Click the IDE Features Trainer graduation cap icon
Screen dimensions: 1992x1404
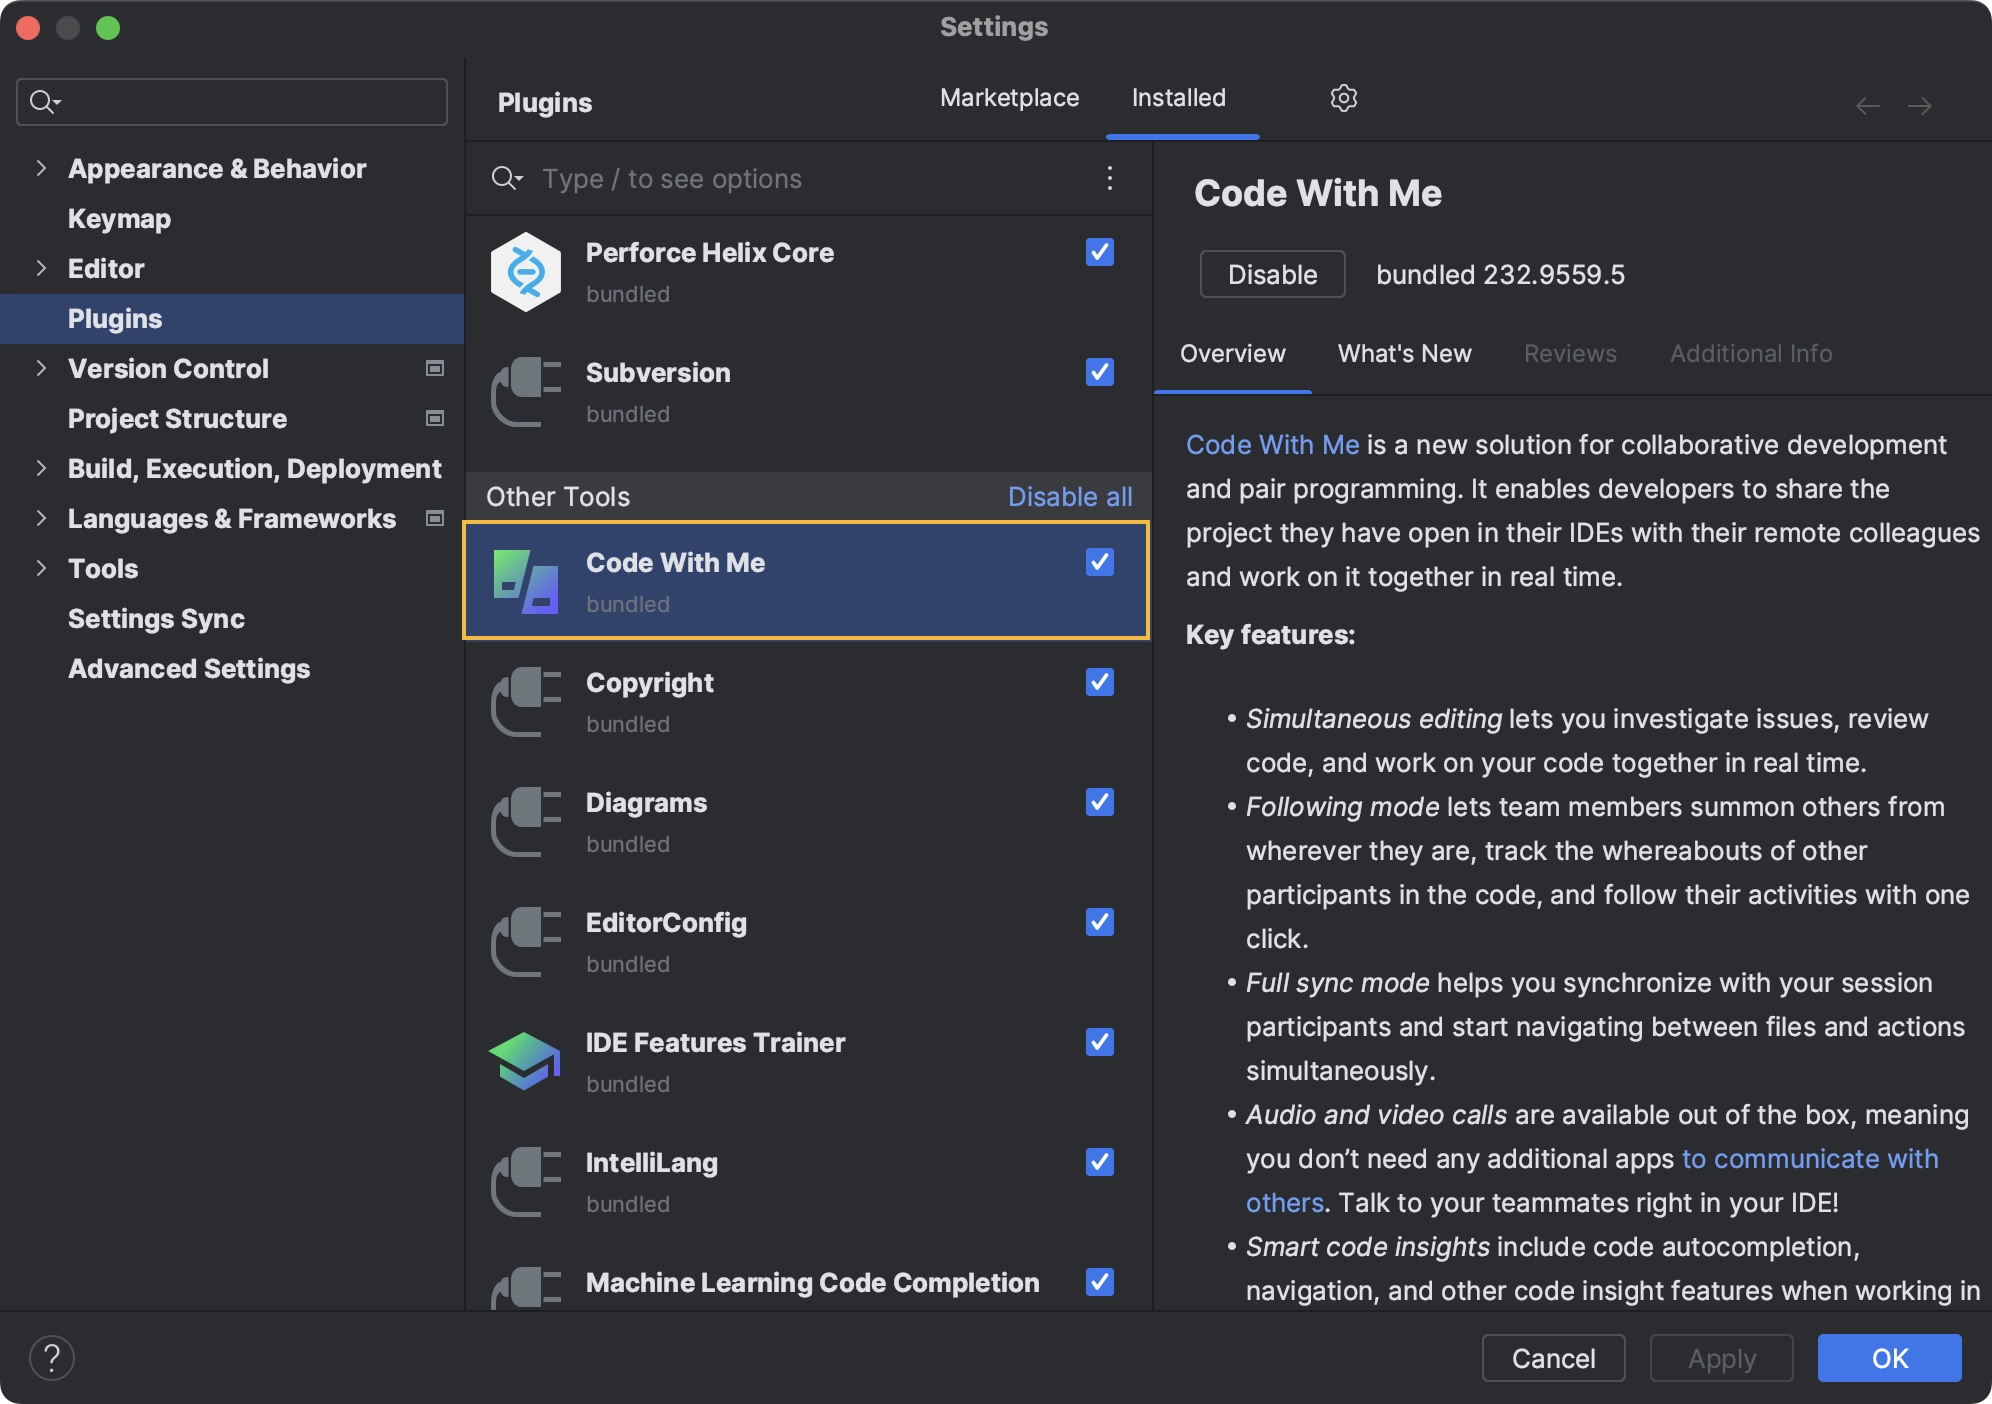click(526, 1061)
